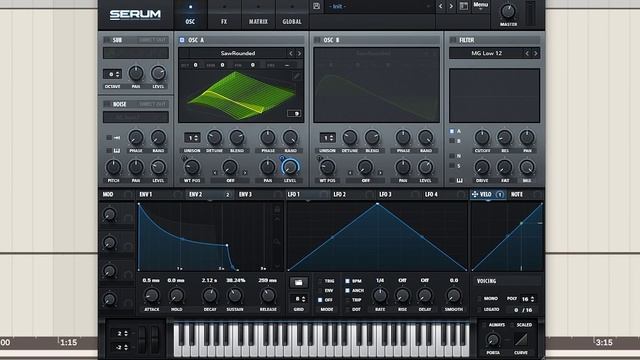This screenshot has width=640, height=360.
Task: Click the portamento curve display
Action: (x=521, y=340)
